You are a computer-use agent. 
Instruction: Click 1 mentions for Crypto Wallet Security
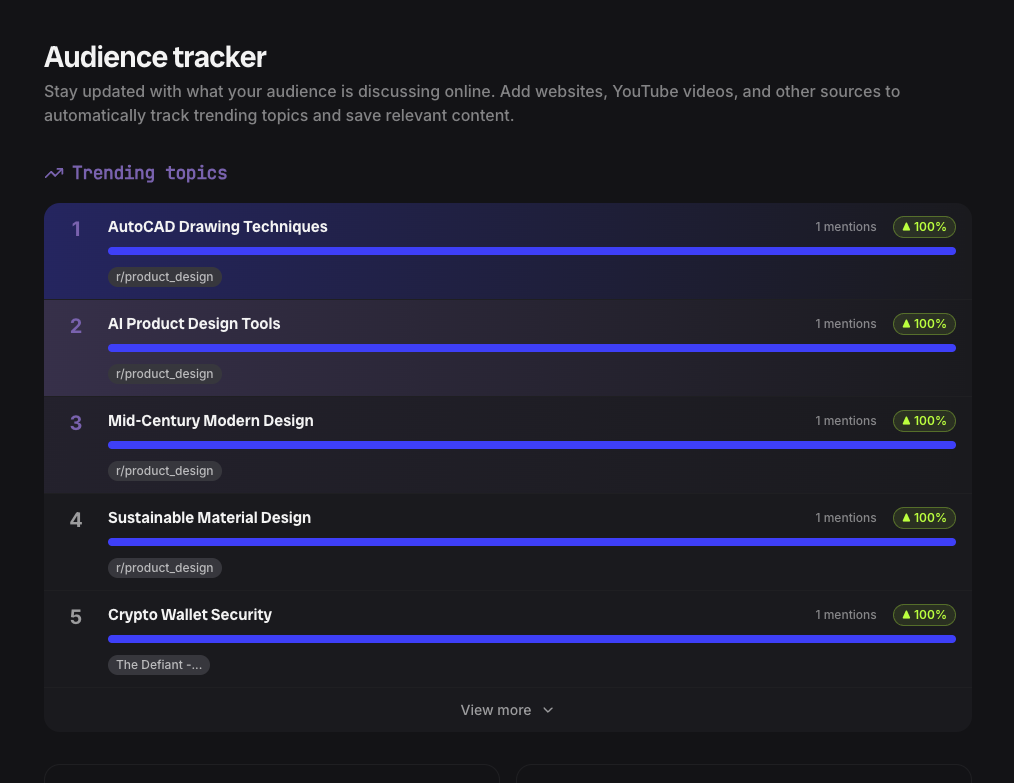click(846, 615)
